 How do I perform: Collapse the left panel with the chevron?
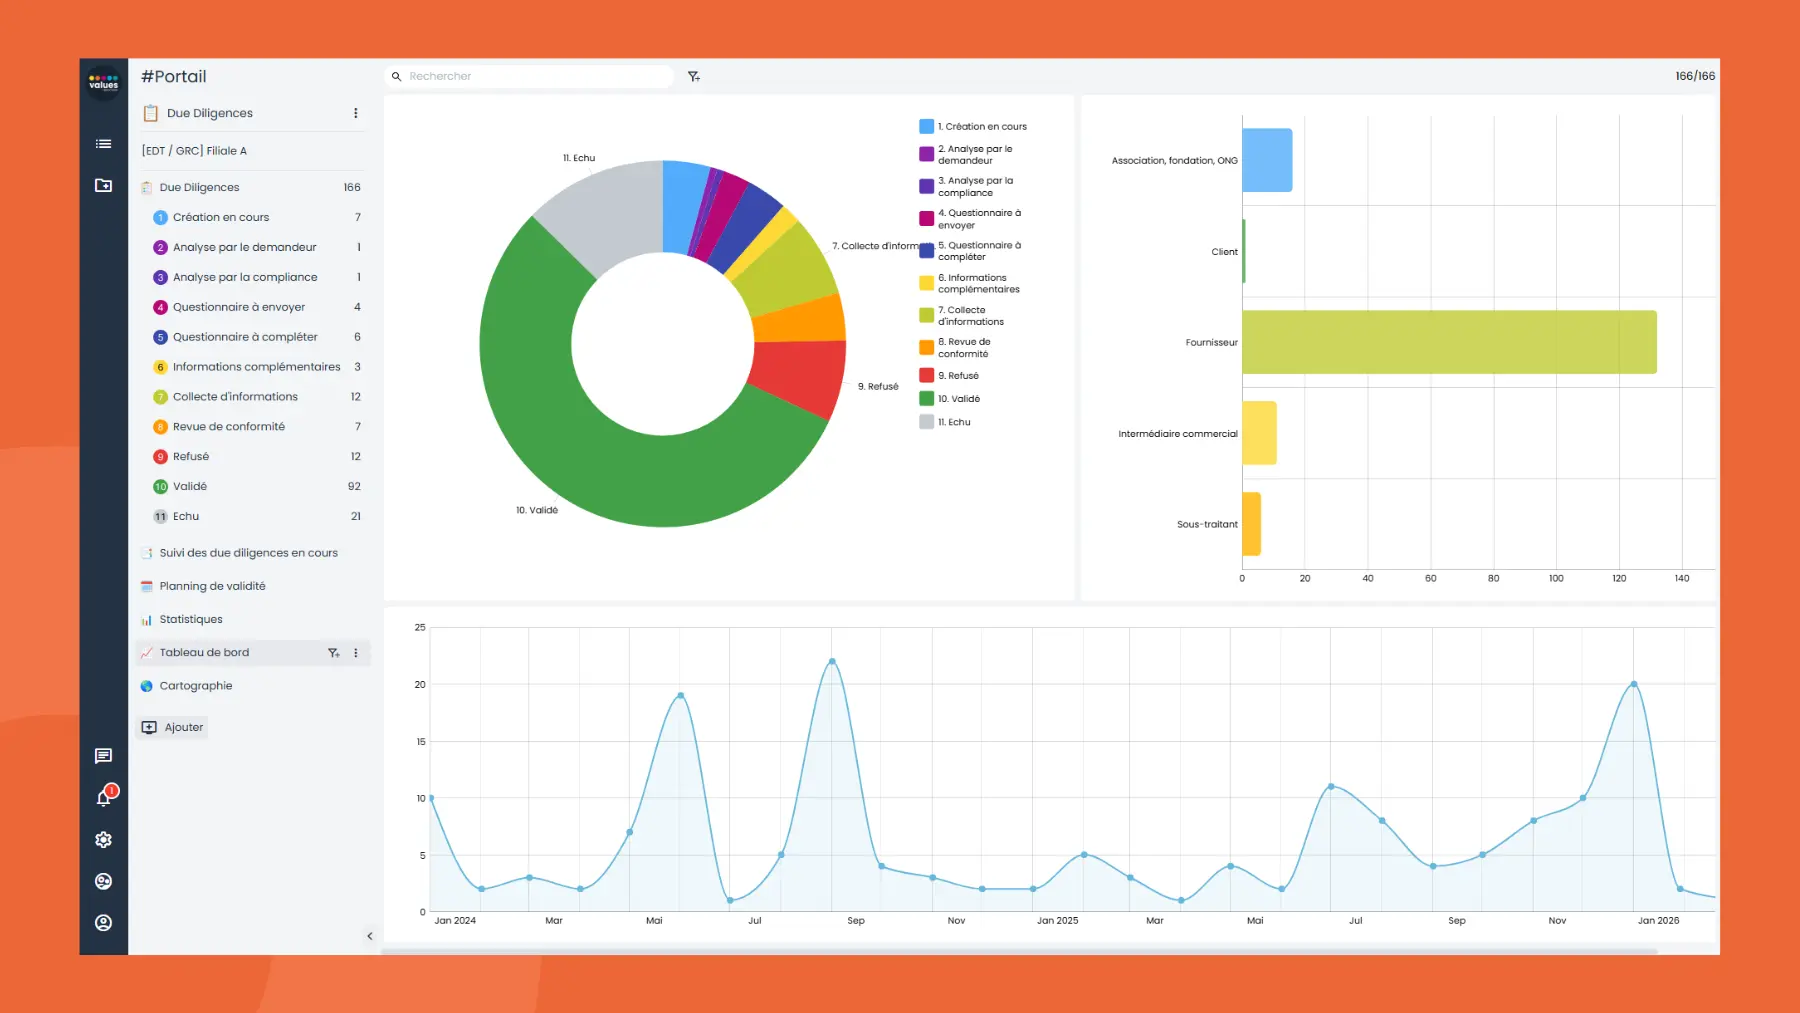pos(370,936)
